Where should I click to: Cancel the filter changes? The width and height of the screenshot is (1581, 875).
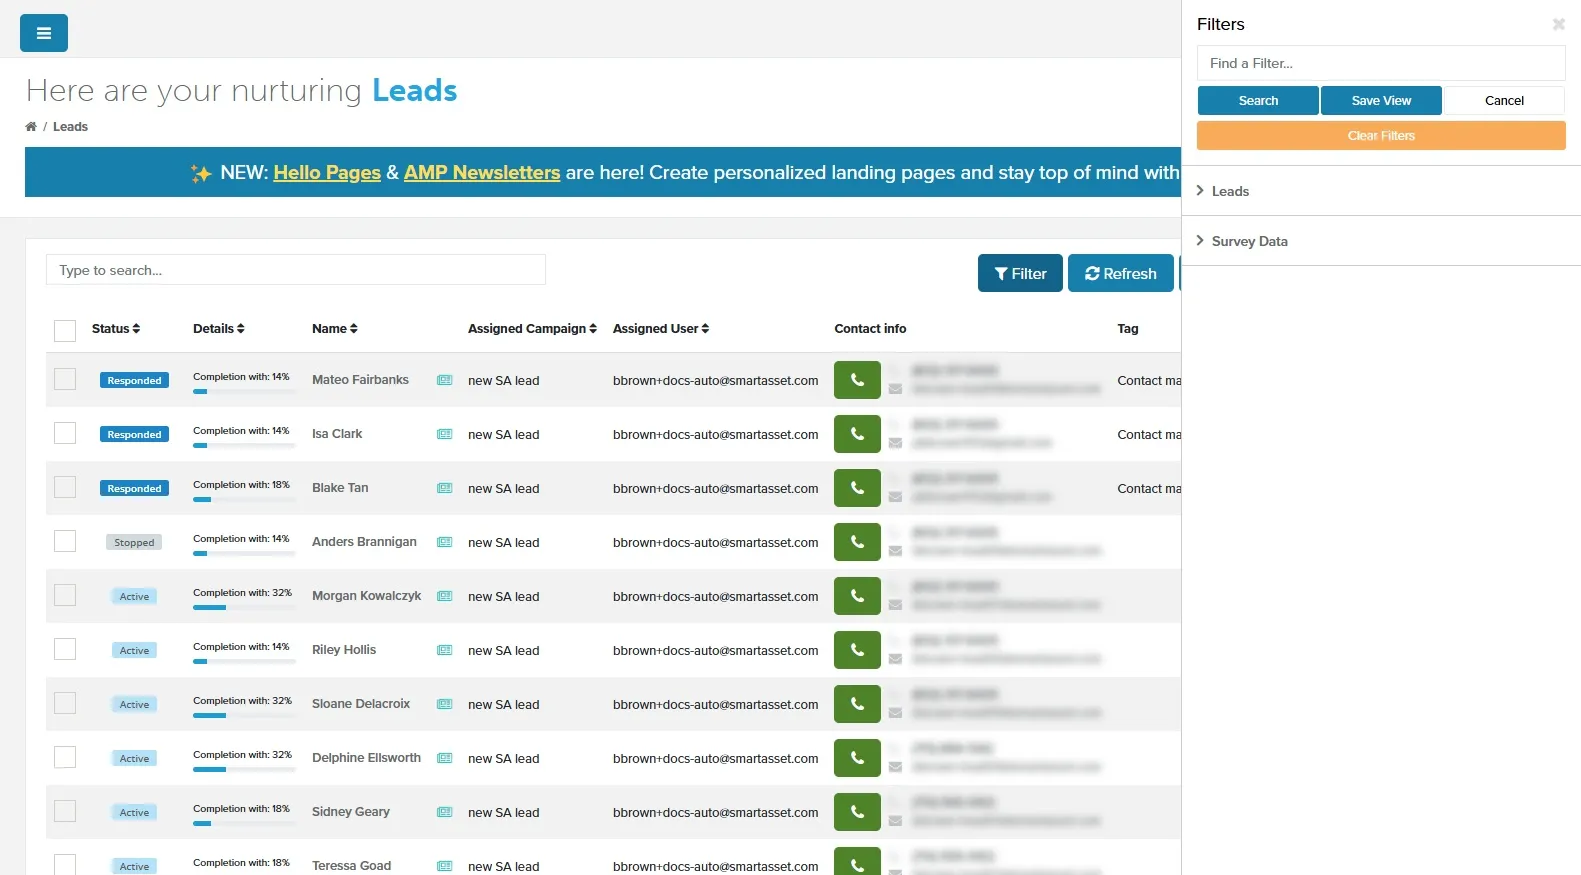(1504, 100)
